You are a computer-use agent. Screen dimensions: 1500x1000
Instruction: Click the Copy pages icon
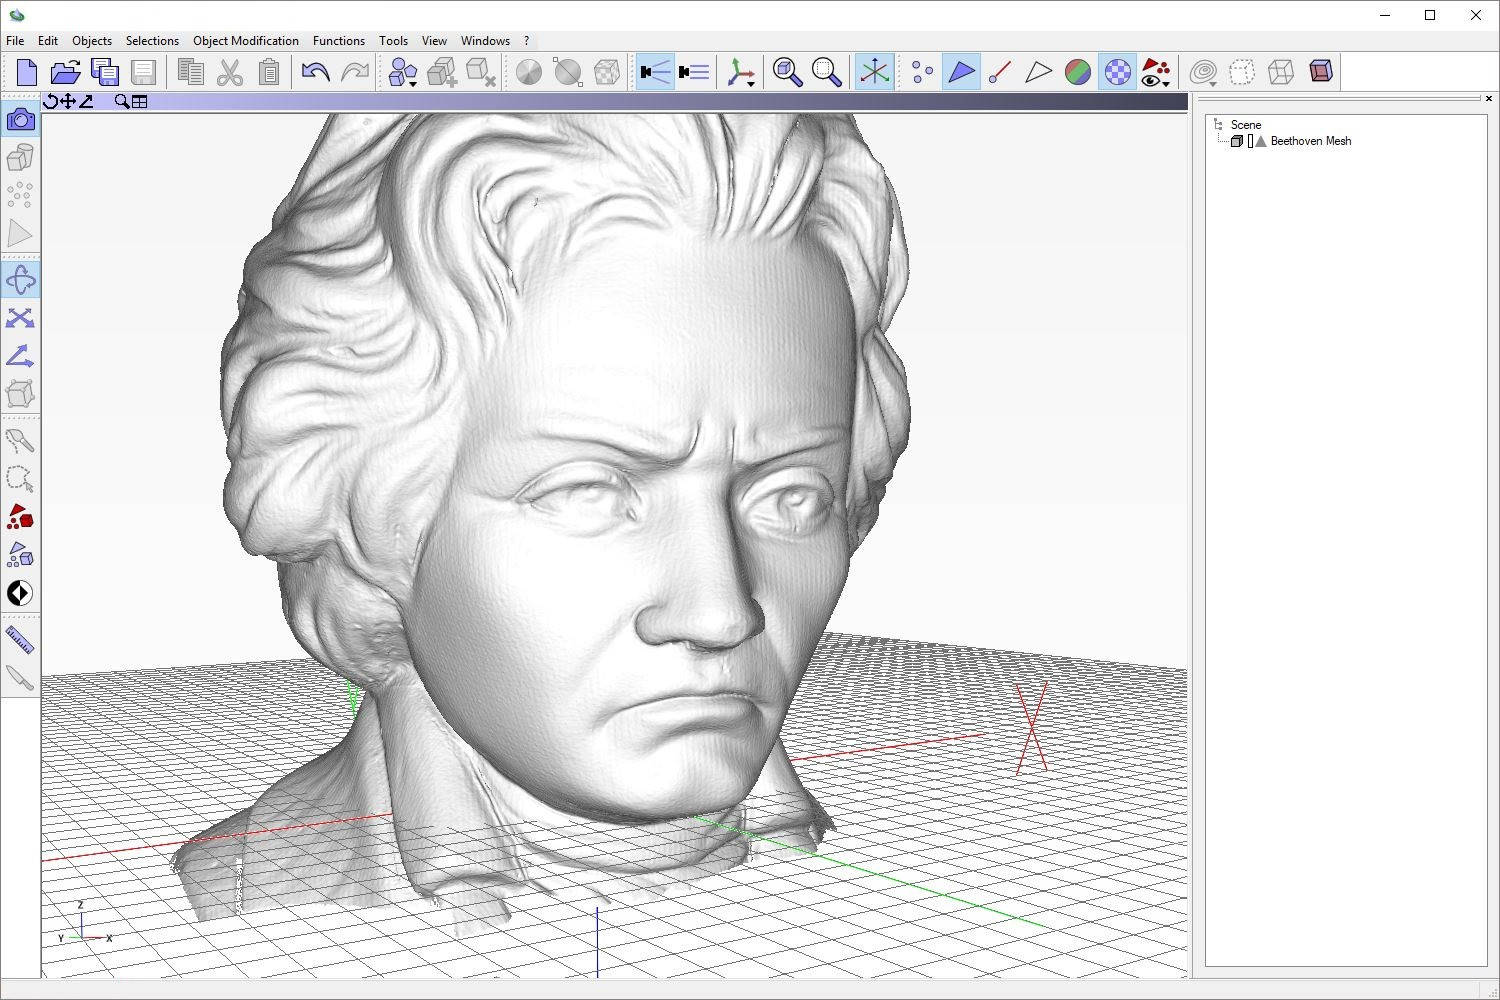coord(190,72)
